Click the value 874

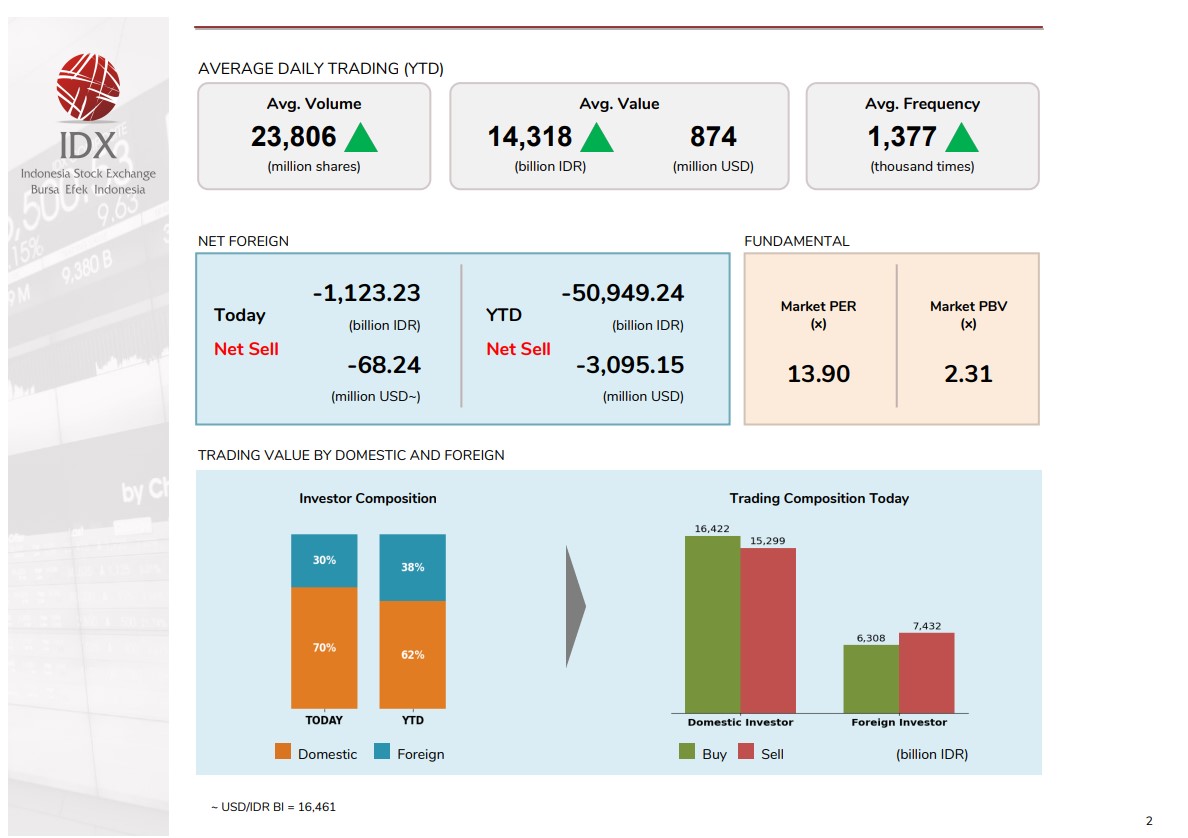[713, 137]
